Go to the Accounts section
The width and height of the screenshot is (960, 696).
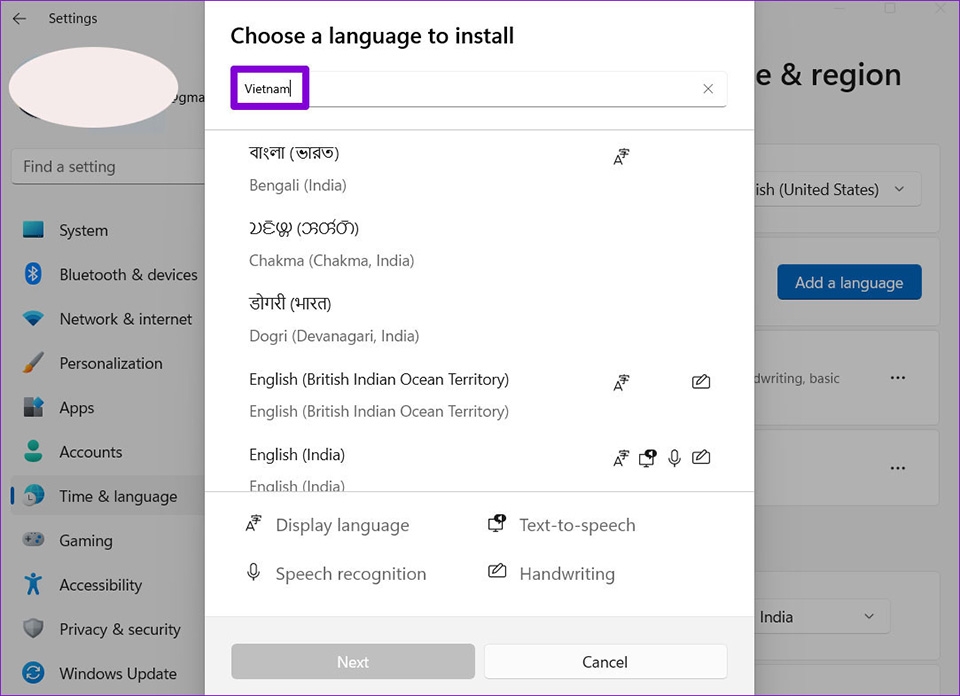click(x=90, y=452)
